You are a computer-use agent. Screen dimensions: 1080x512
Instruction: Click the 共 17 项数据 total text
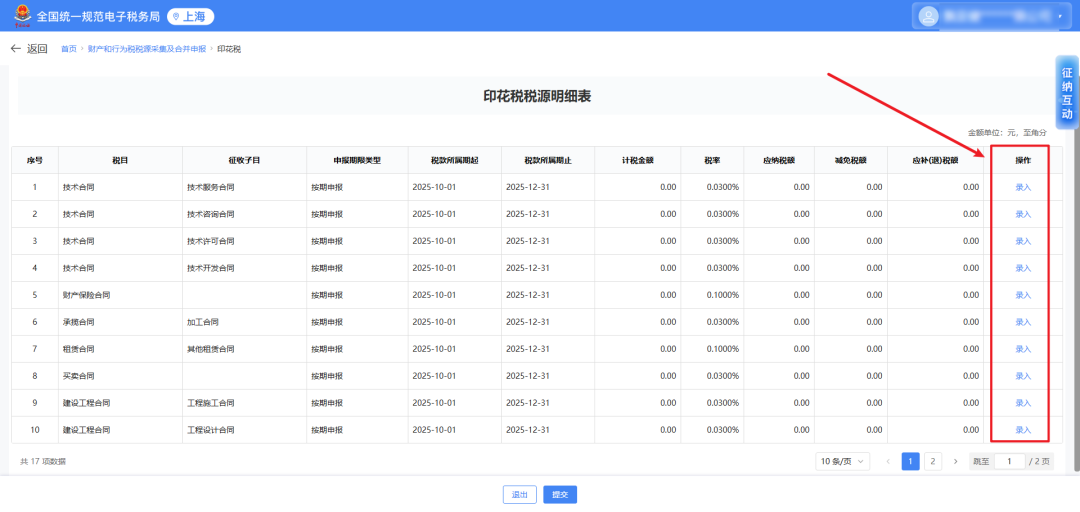coord(43,462)
